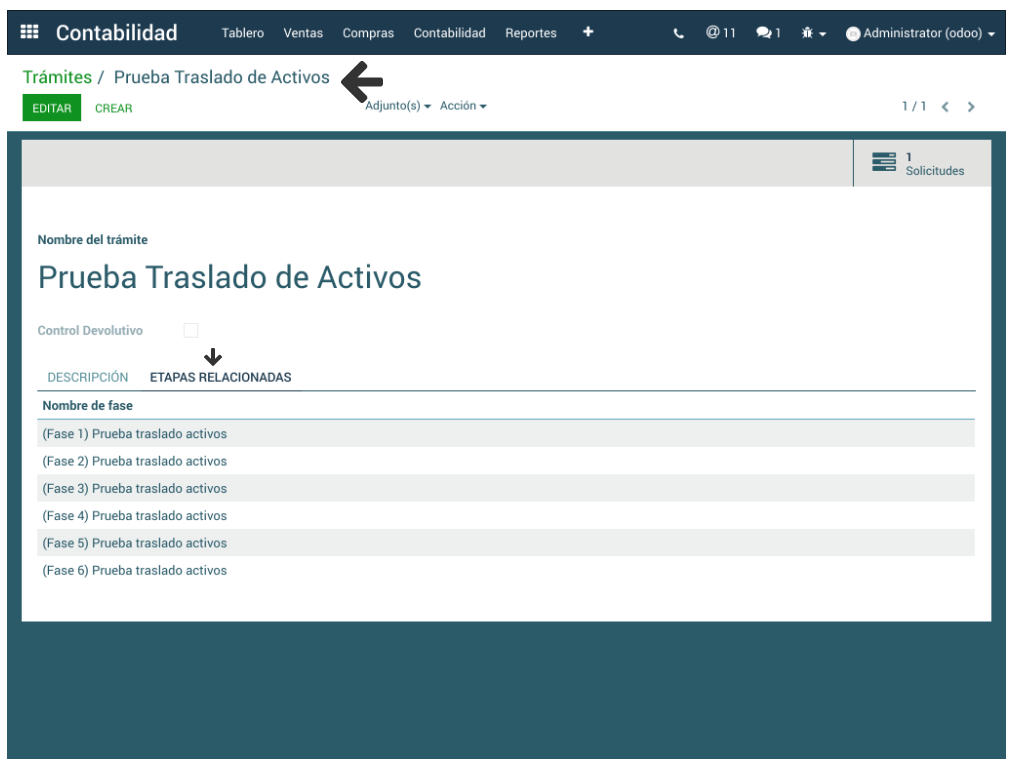Image resolution: width=1023 pixels, height=767 pixels.
Task: Click the Crear button
Action: tap(113, 108)
